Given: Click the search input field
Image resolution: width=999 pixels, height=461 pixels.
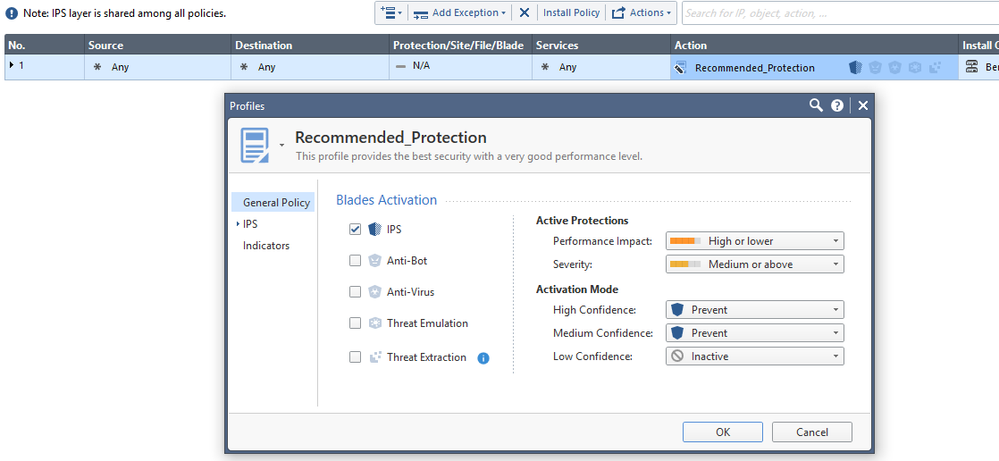Looking at the screenshot, I should [x=838, y=13].
